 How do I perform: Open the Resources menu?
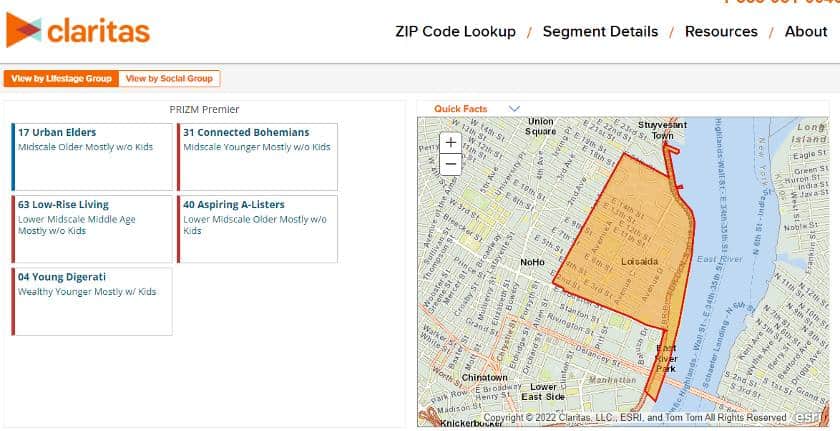721,32
